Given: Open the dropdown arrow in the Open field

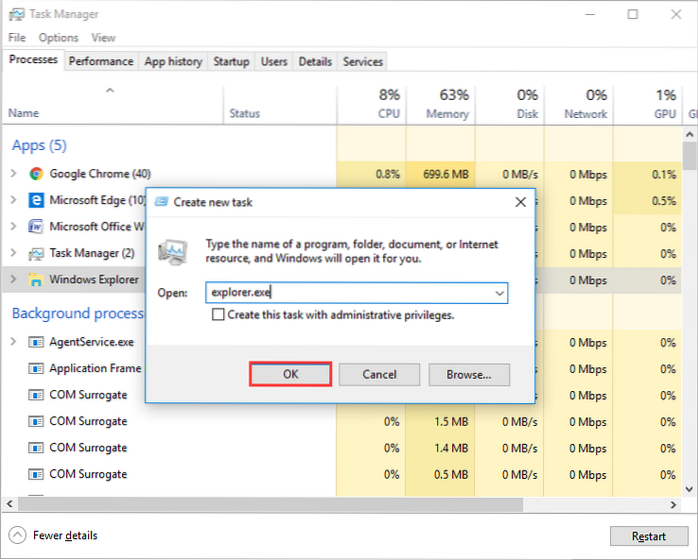Looking at the screenshot, I should point(498,293).
